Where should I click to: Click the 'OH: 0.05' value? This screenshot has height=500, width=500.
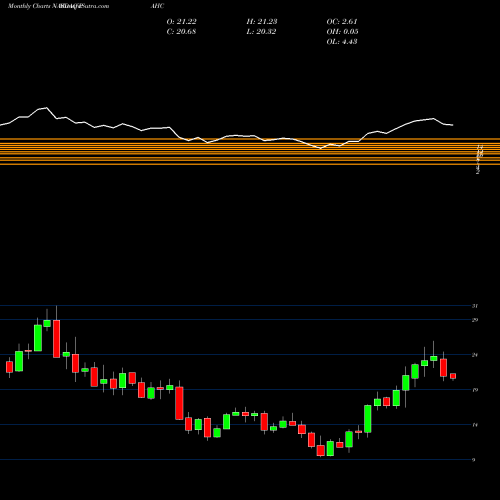[x=342, y=32]
